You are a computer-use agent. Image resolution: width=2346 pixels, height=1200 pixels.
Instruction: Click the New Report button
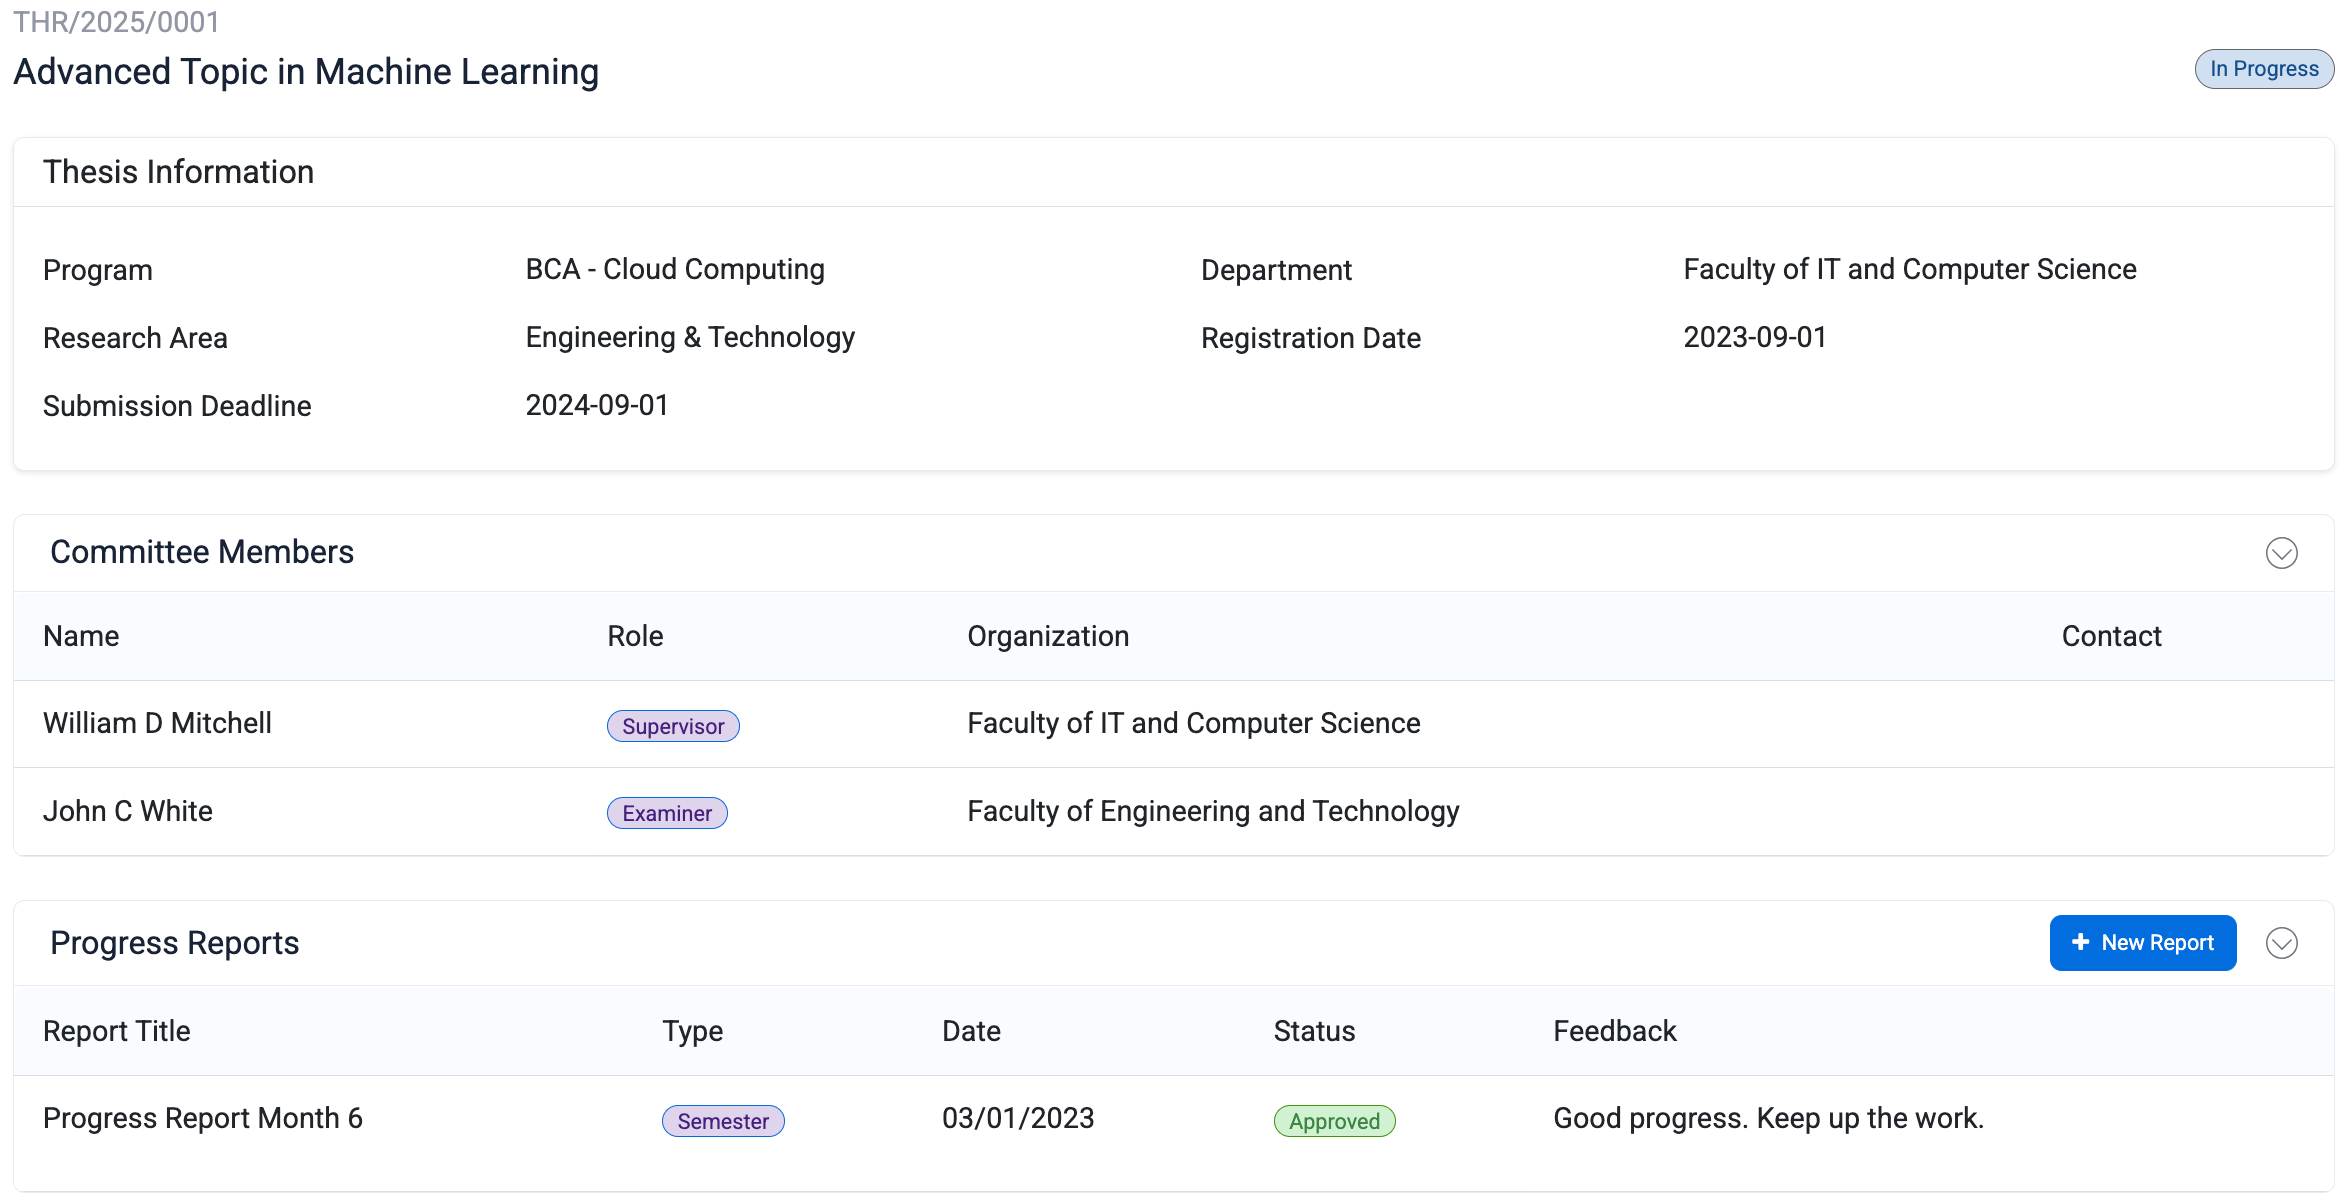point(2142,943)
